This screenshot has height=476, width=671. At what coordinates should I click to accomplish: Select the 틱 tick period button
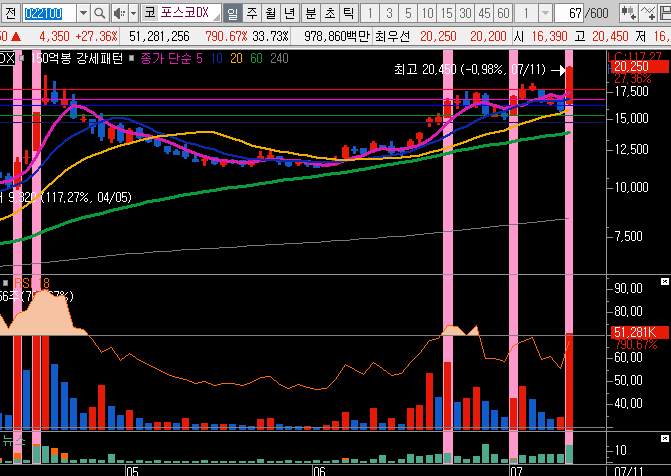pos(349,13)
